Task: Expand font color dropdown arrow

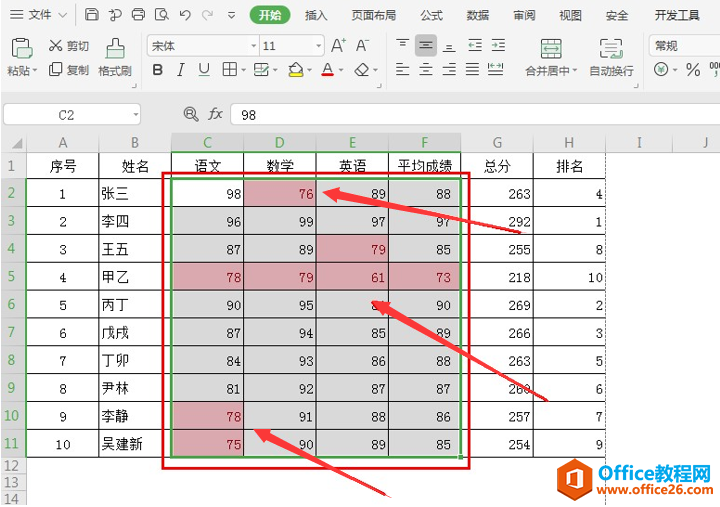Action: pyautogui.click(x=341, y=70)
